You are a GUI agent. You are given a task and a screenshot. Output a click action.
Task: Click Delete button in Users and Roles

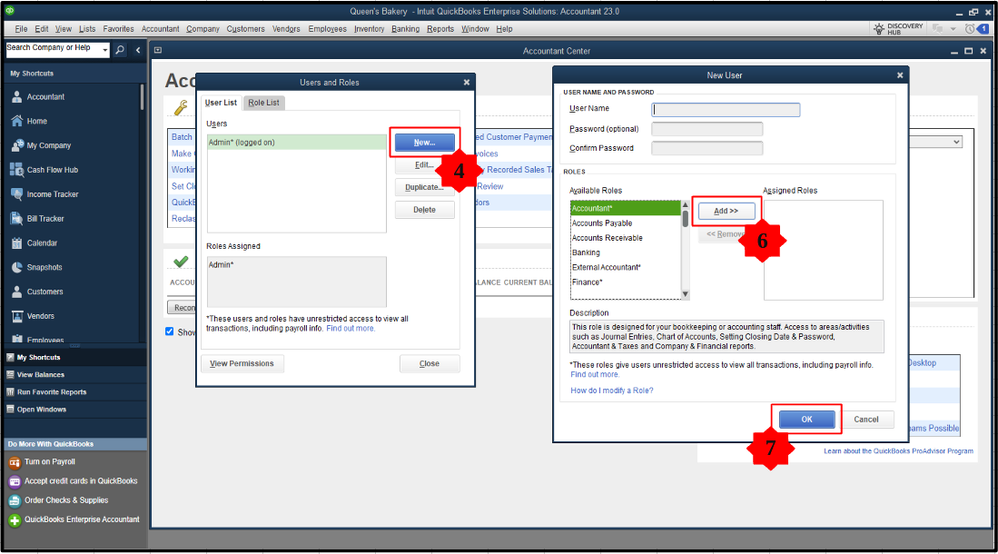[425, 210]
